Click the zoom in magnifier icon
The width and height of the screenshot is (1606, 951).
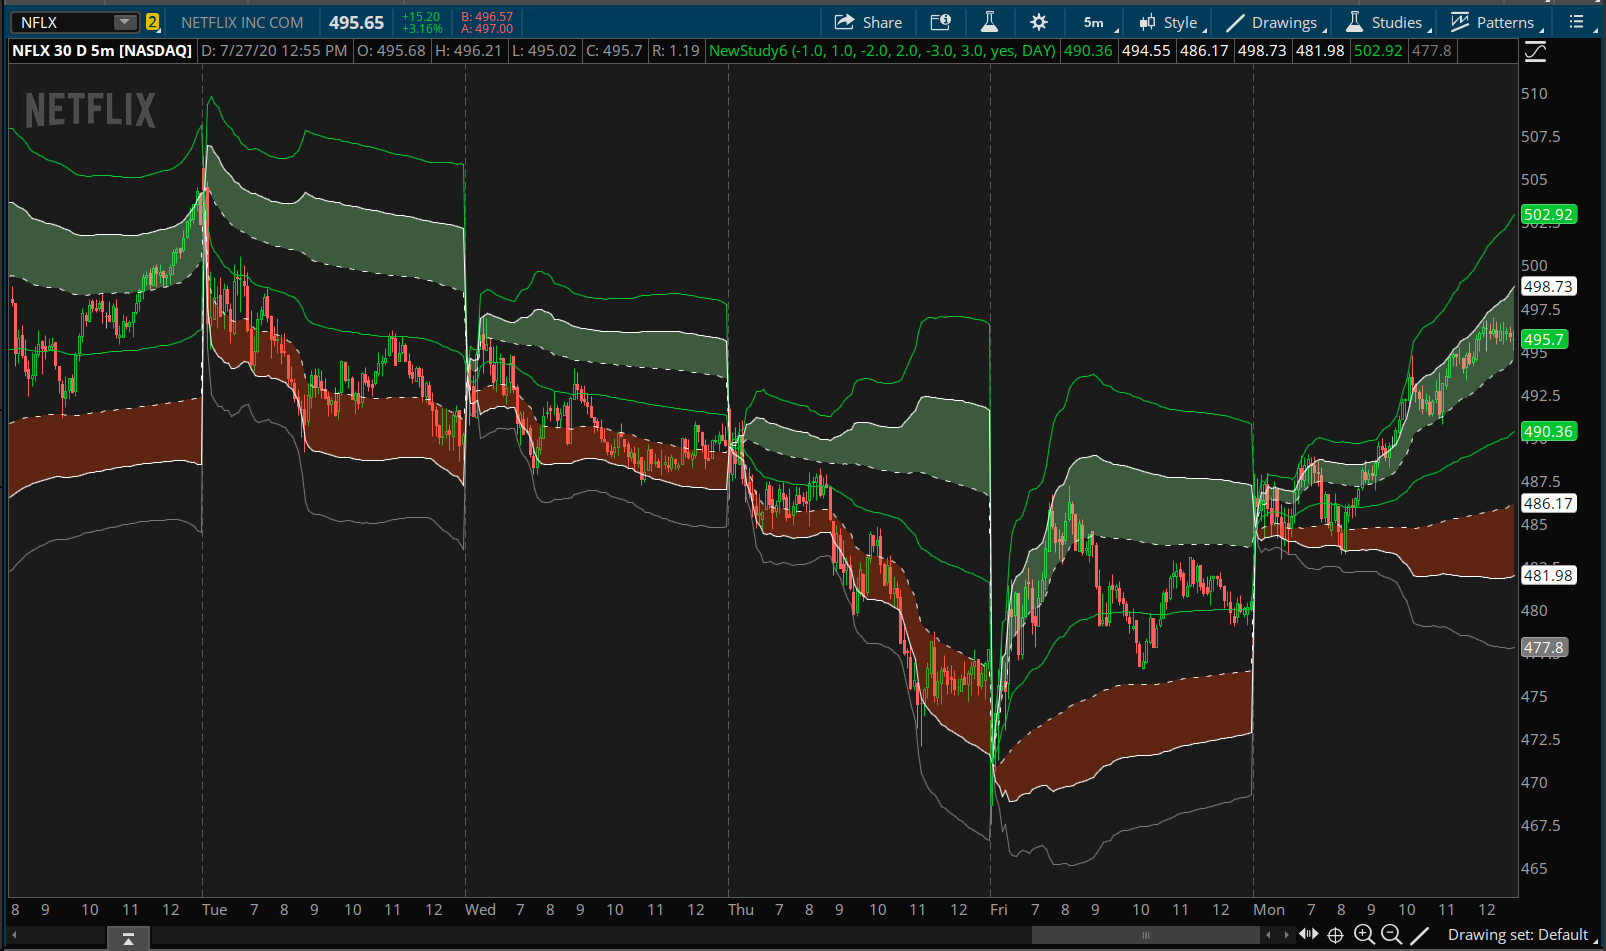[1363, 934]
